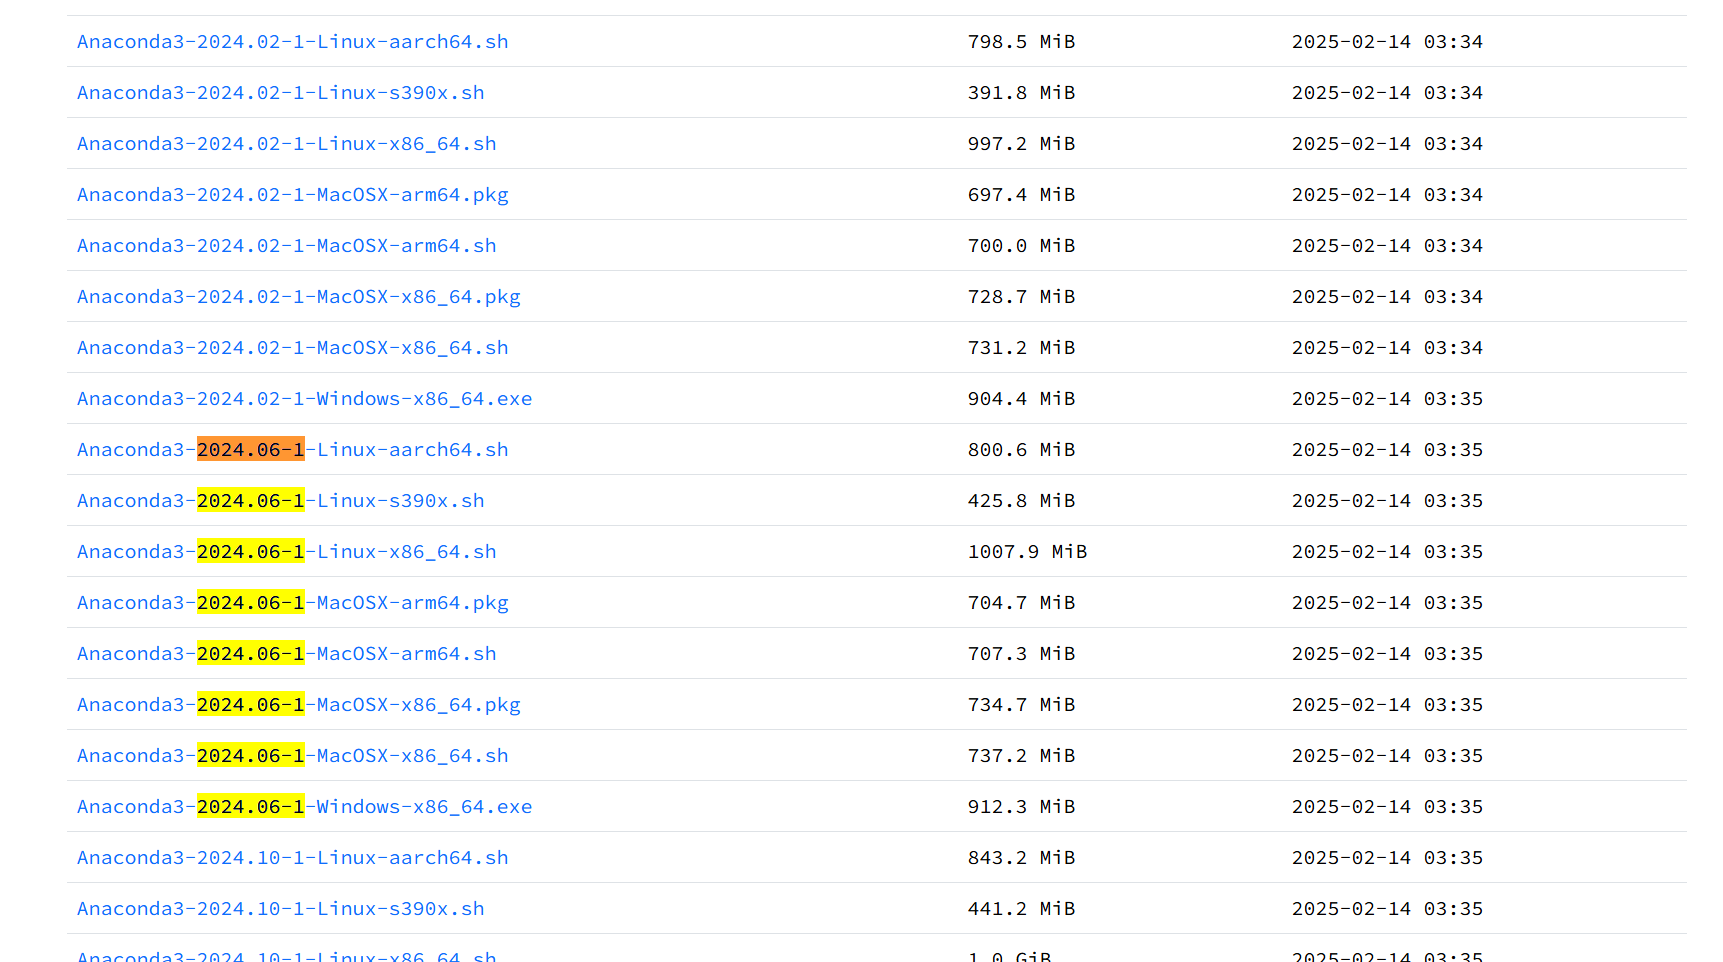Click the 391.8 MiB size value
This screenshot has width=1723, height=962.
point(1022,93)
